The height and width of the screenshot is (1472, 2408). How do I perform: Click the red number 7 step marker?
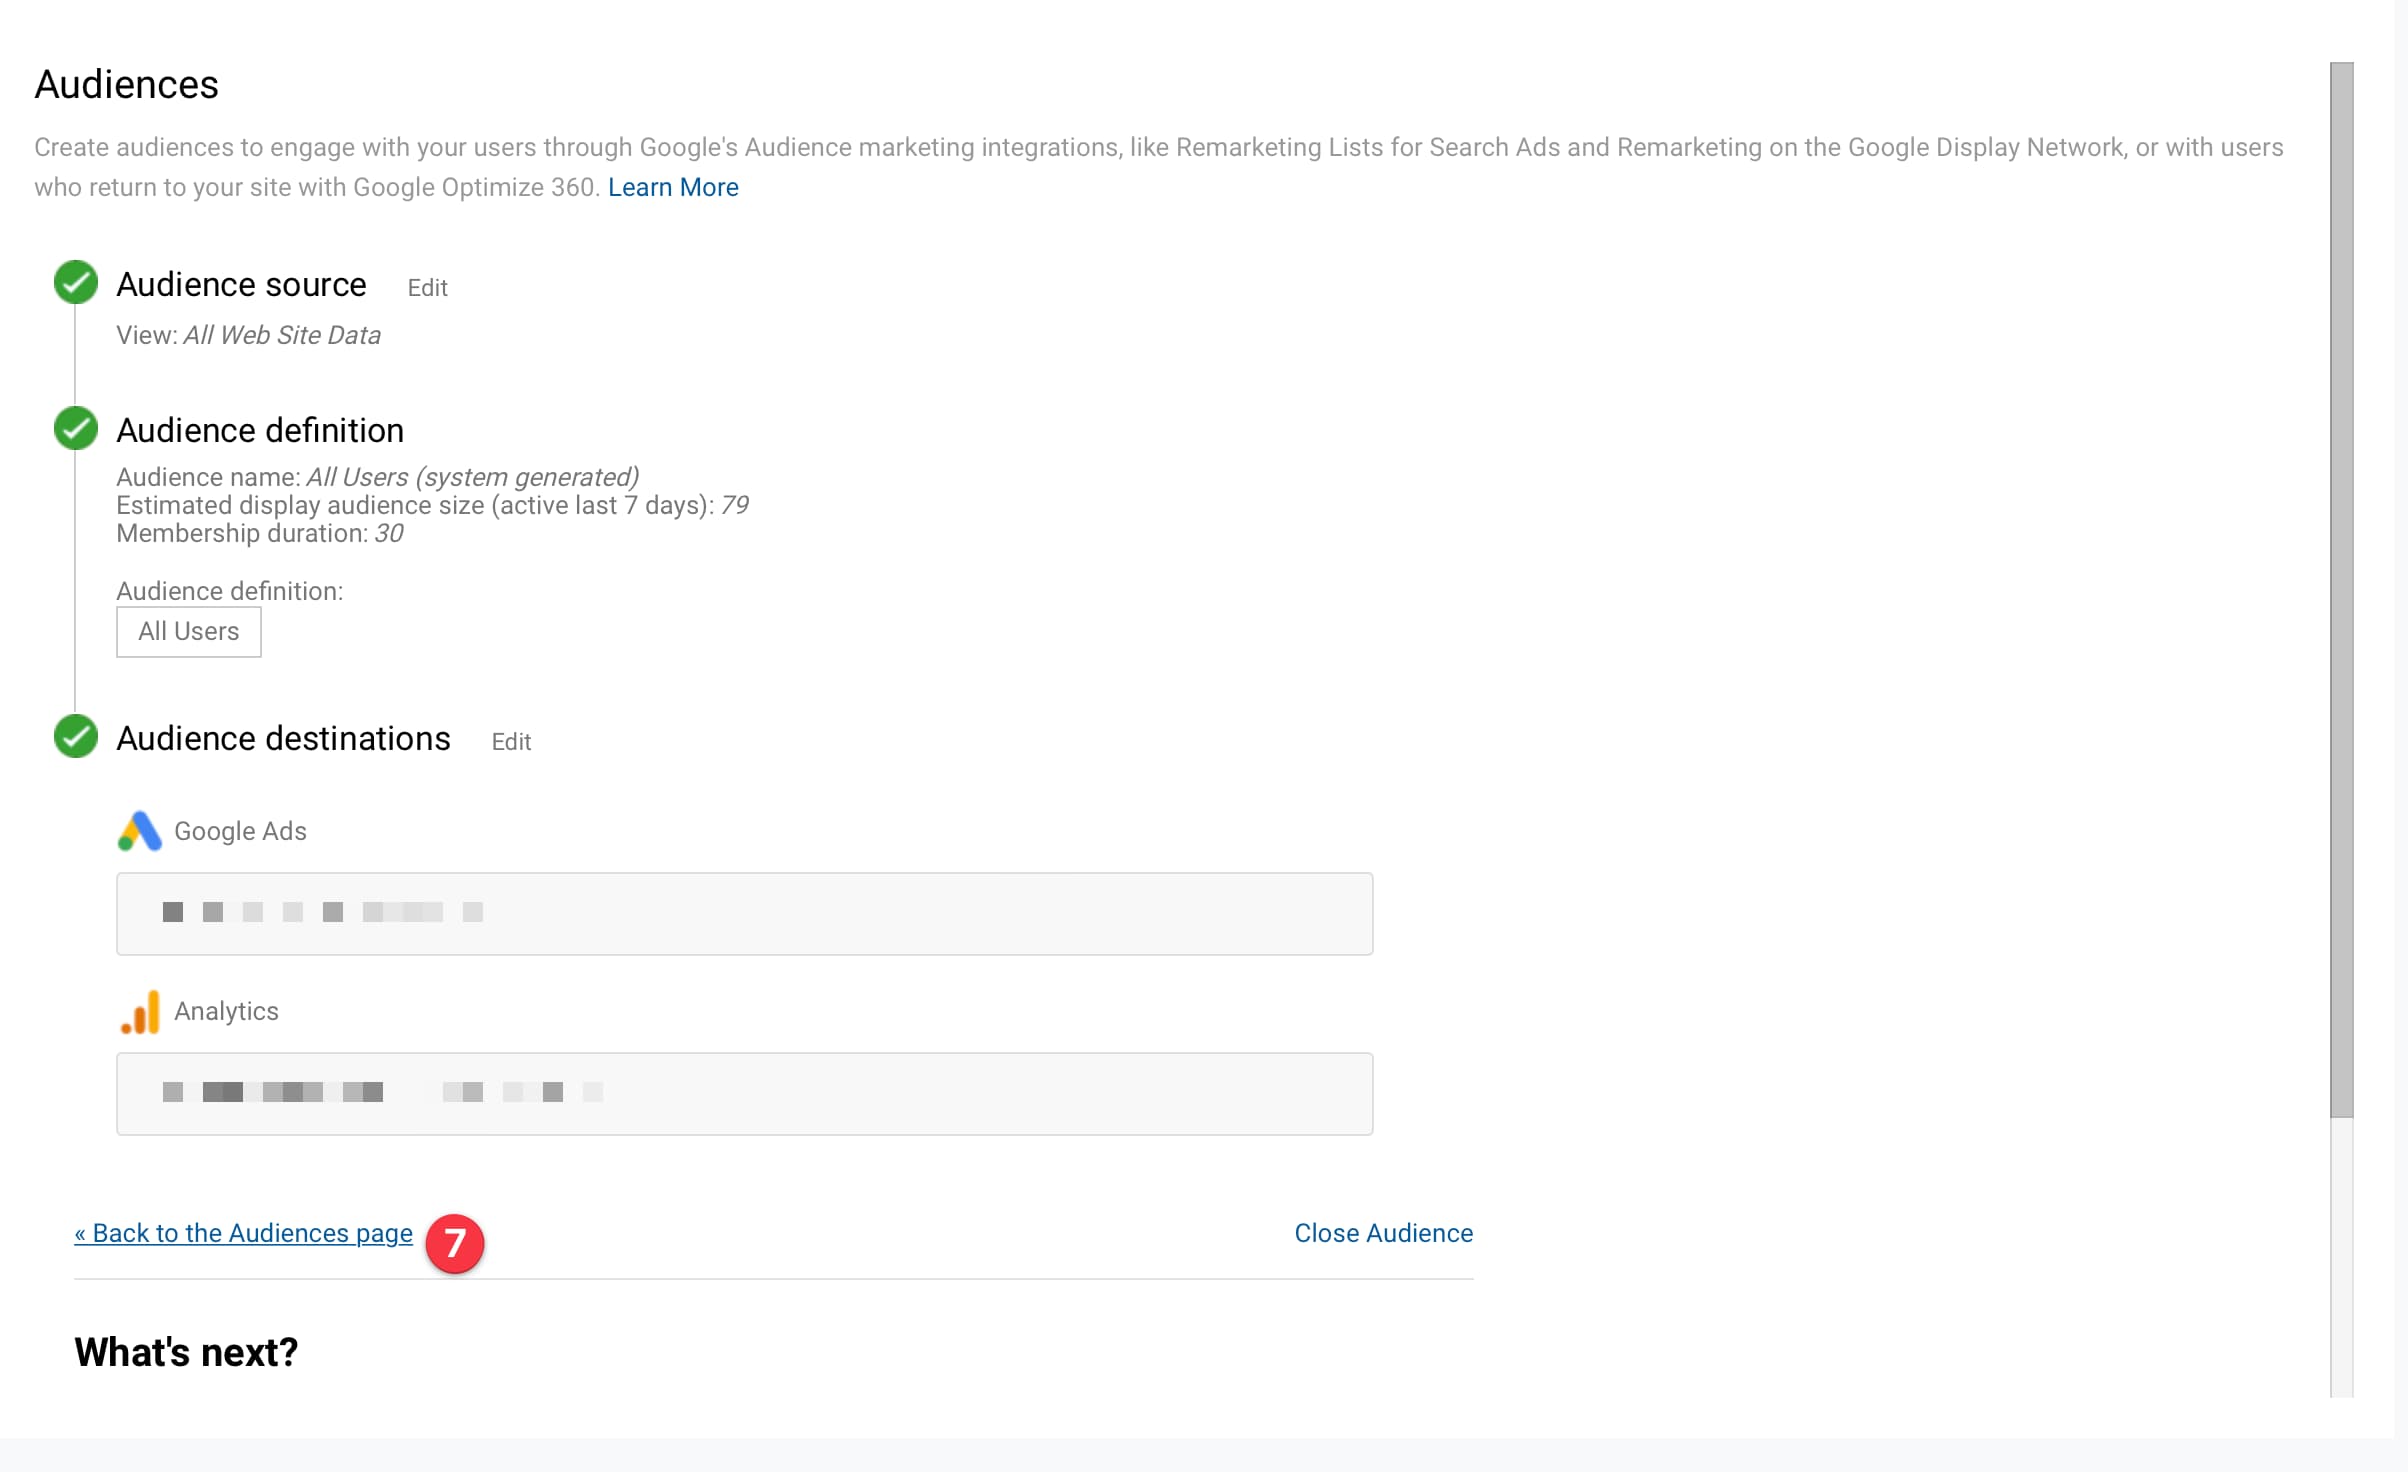coord(455,1243)
